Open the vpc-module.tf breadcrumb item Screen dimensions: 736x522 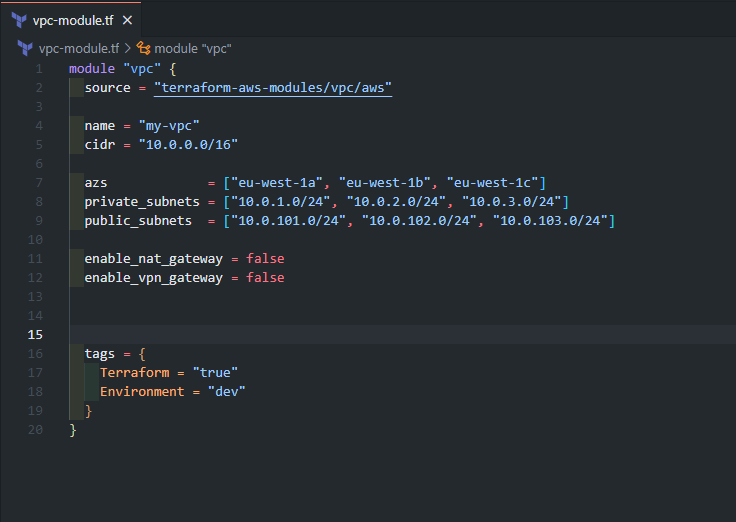(79, 48)
